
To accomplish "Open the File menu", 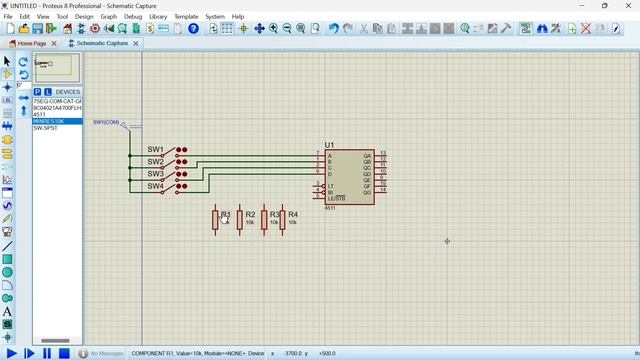I will point(8,17).
